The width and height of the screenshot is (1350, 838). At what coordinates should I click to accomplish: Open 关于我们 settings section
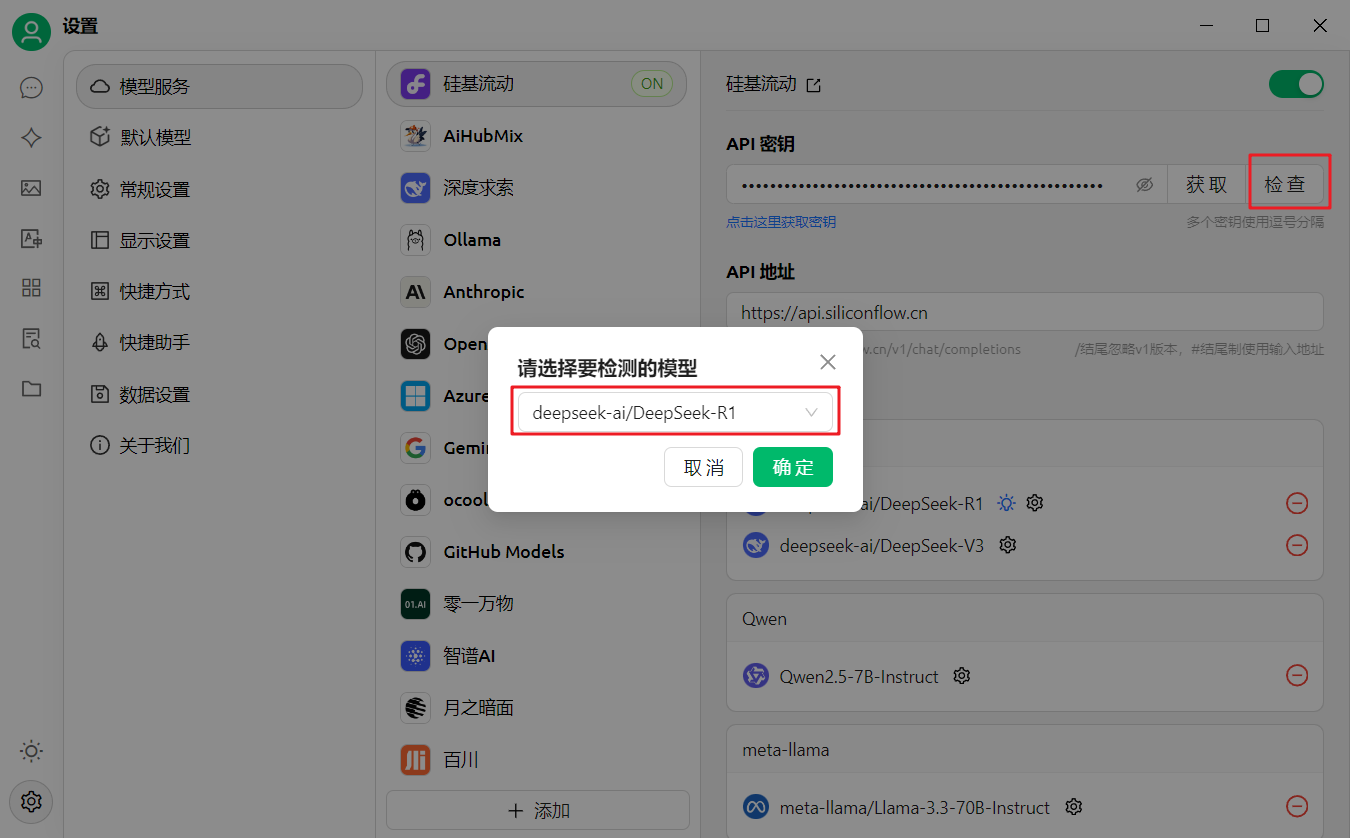[x=219, y=445]
